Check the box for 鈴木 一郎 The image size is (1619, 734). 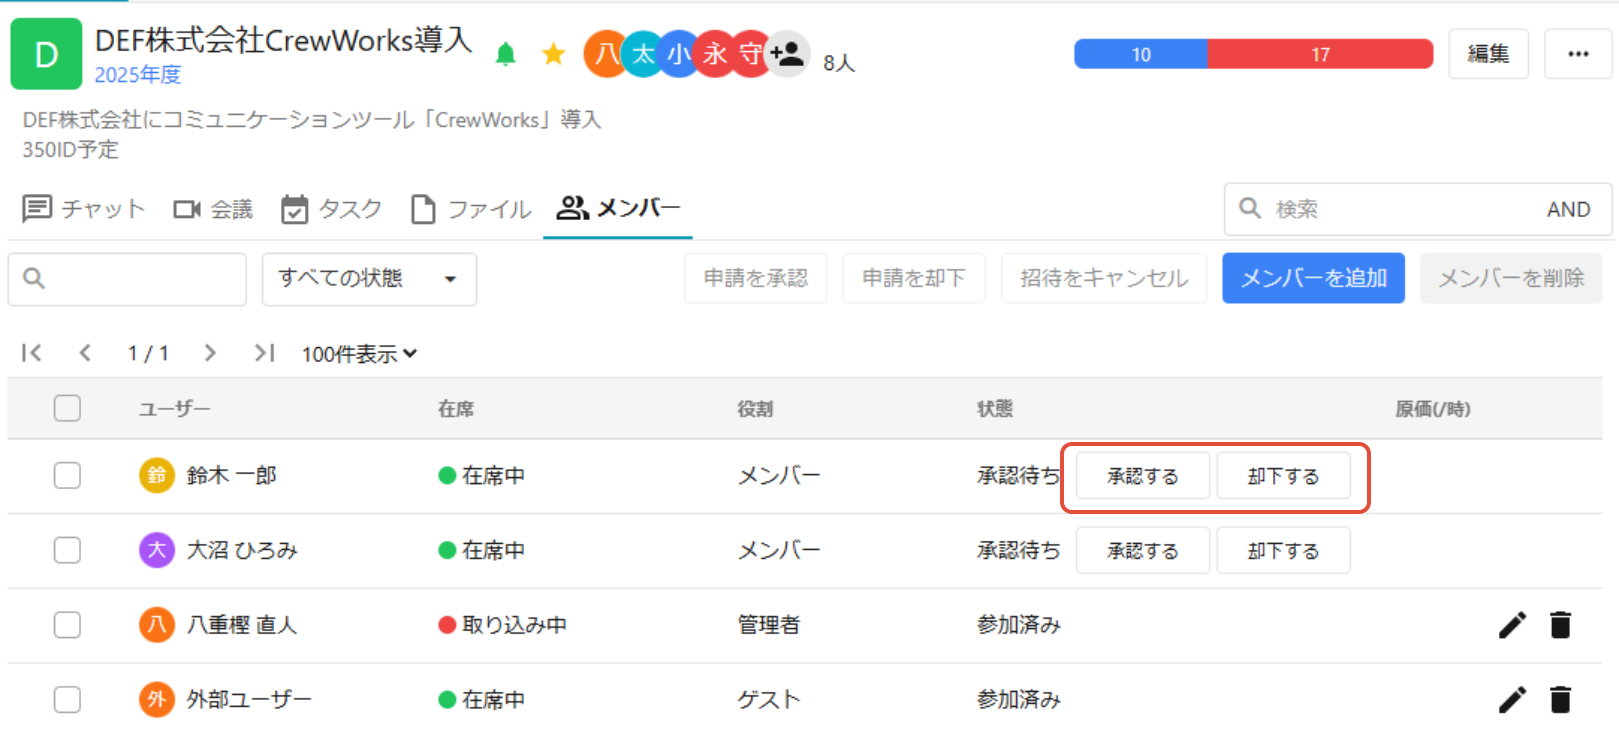tap(67, 475)
